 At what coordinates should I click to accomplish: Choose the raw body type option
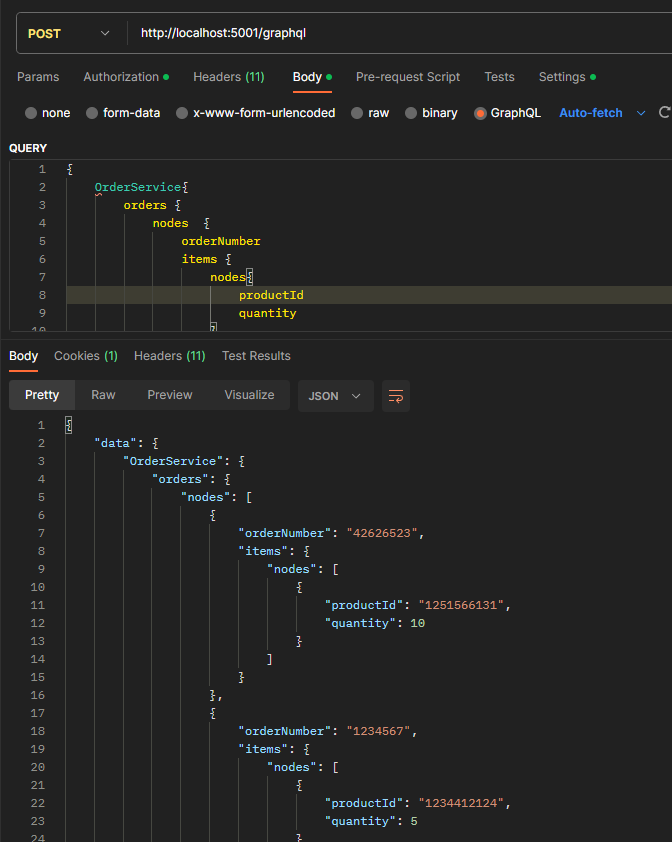coord(357,113)
